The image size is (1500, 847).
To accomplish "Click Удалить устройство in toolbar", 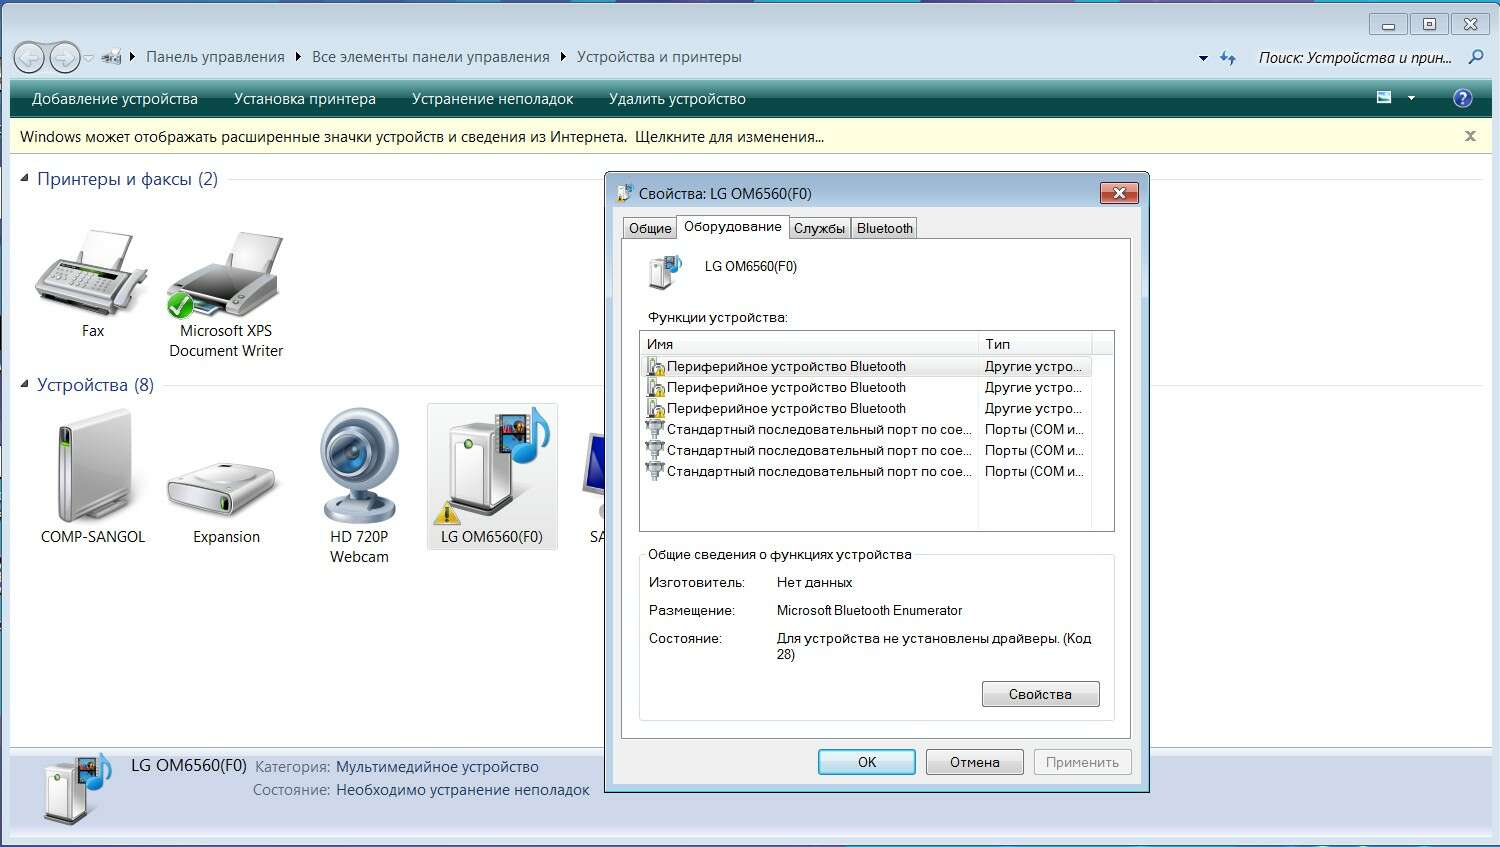I will point(677,99).
